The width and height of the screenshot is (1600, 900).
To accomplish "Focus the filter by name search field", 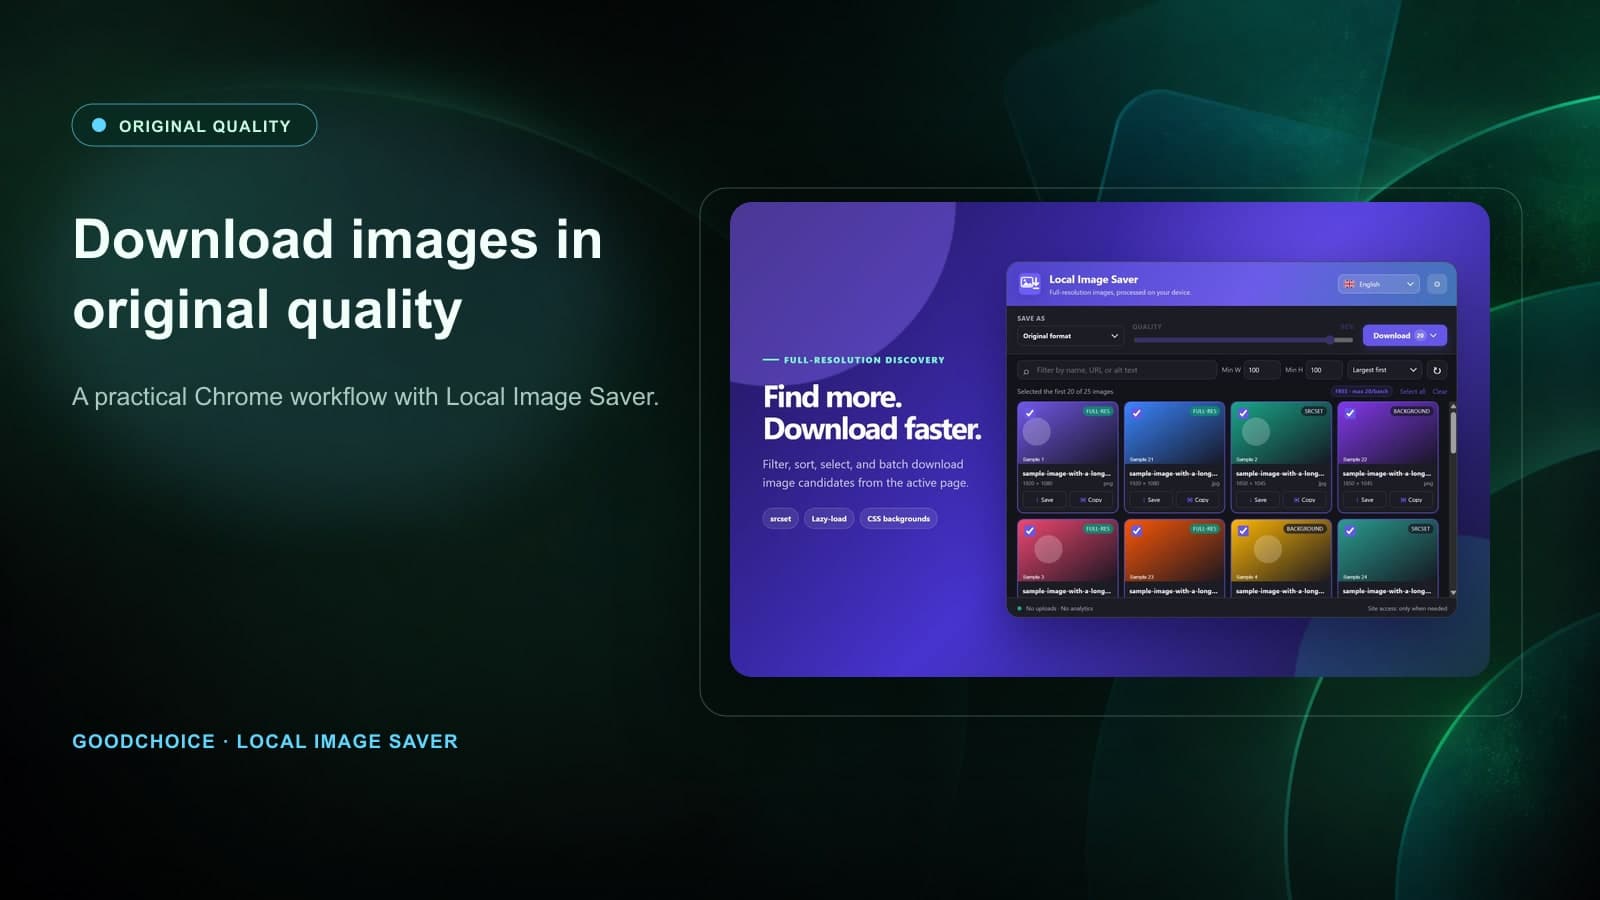I will point(1117,370).
